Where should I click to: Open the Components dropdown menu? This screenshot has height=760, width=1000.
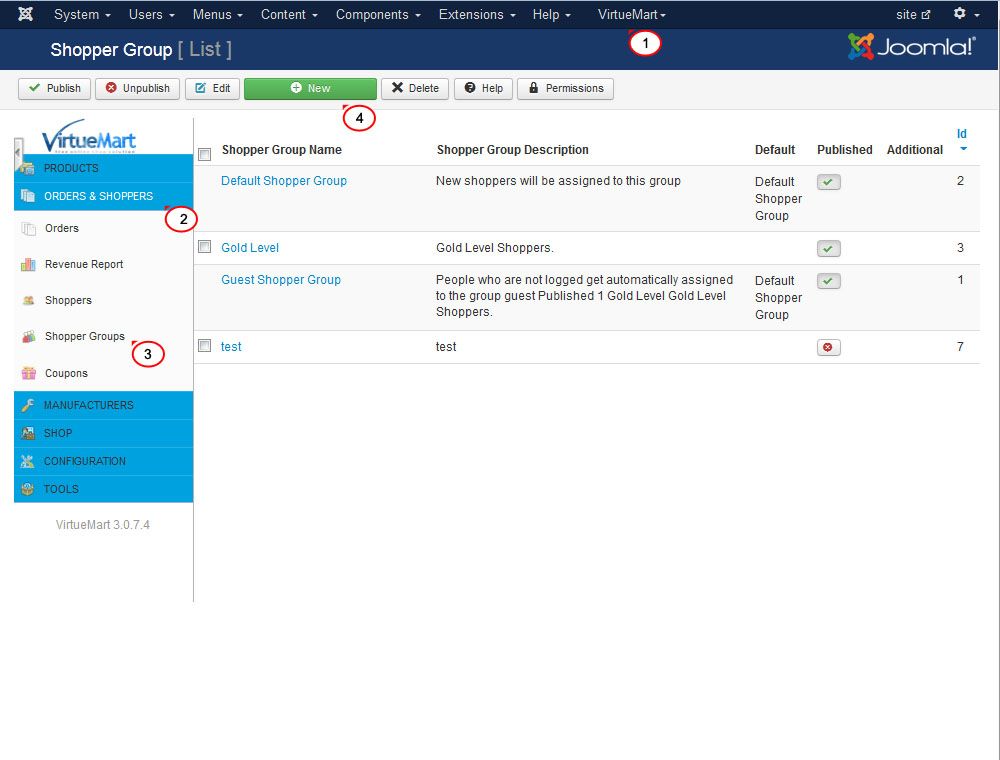pyautogui.click(x=378, y=14)
